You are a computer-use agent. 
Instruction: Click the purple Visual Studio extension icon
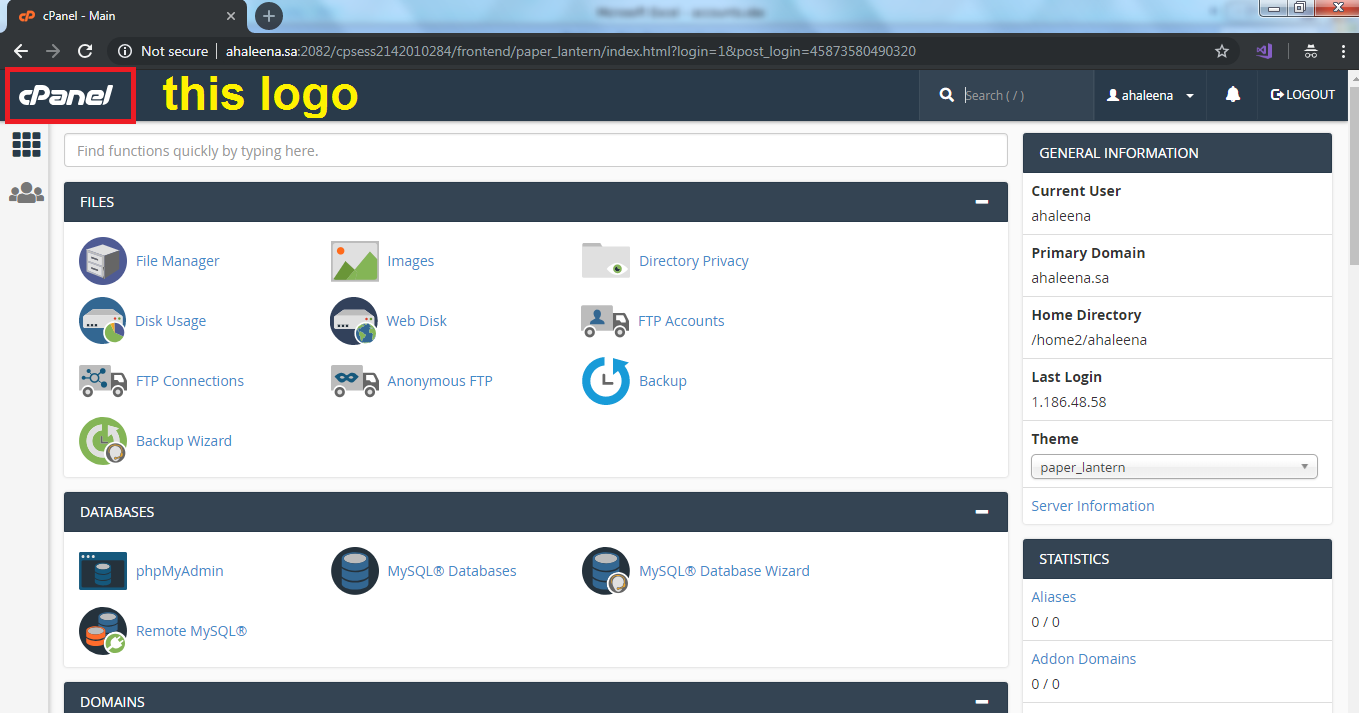tap(1264, 51)
